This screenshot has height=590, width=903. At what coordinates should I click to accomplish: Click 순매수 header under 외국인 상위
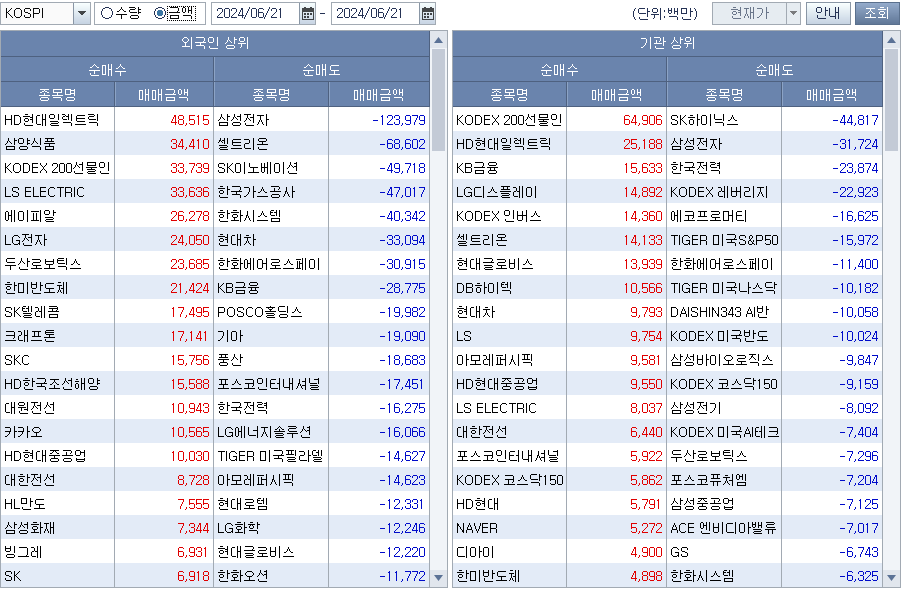tap(107, 70)
